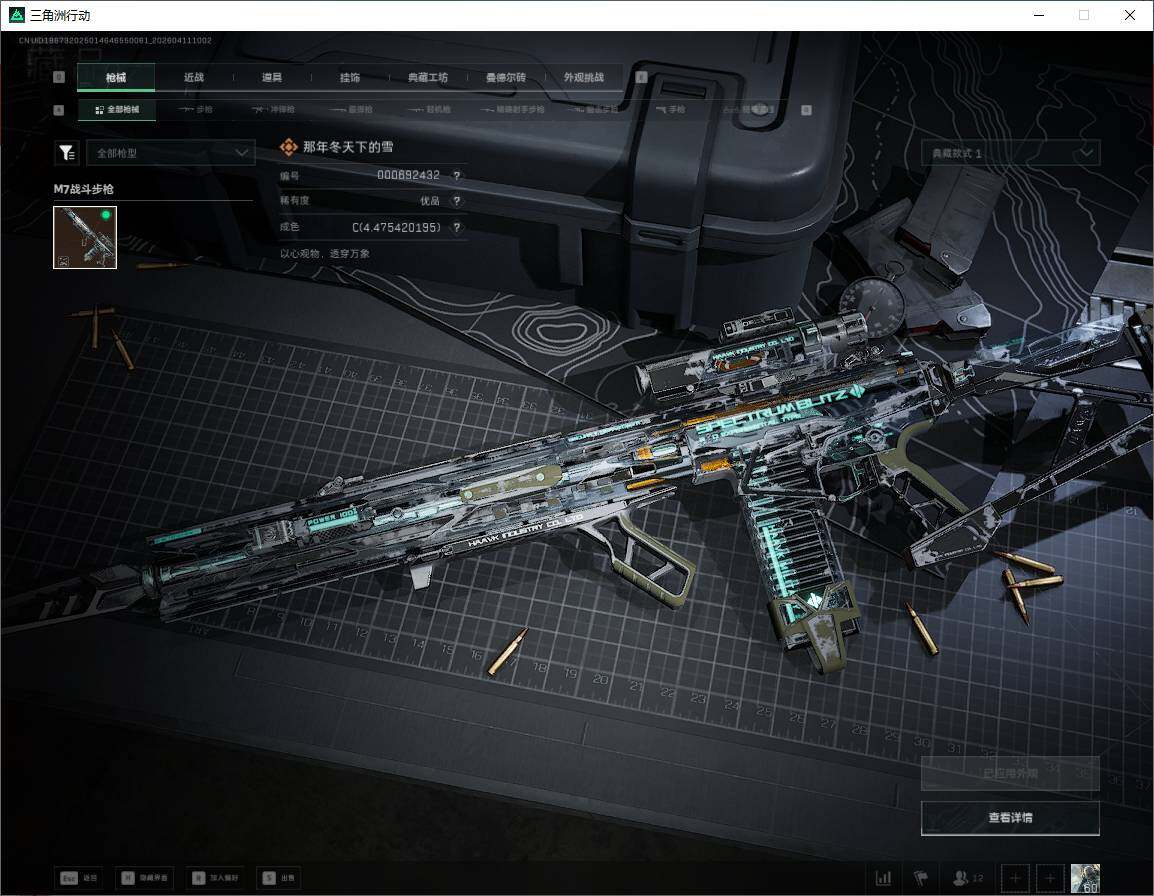Click the 查看详情 view details button
The width and height of the screenshot is (1154, 896).
pos(1010,818)
